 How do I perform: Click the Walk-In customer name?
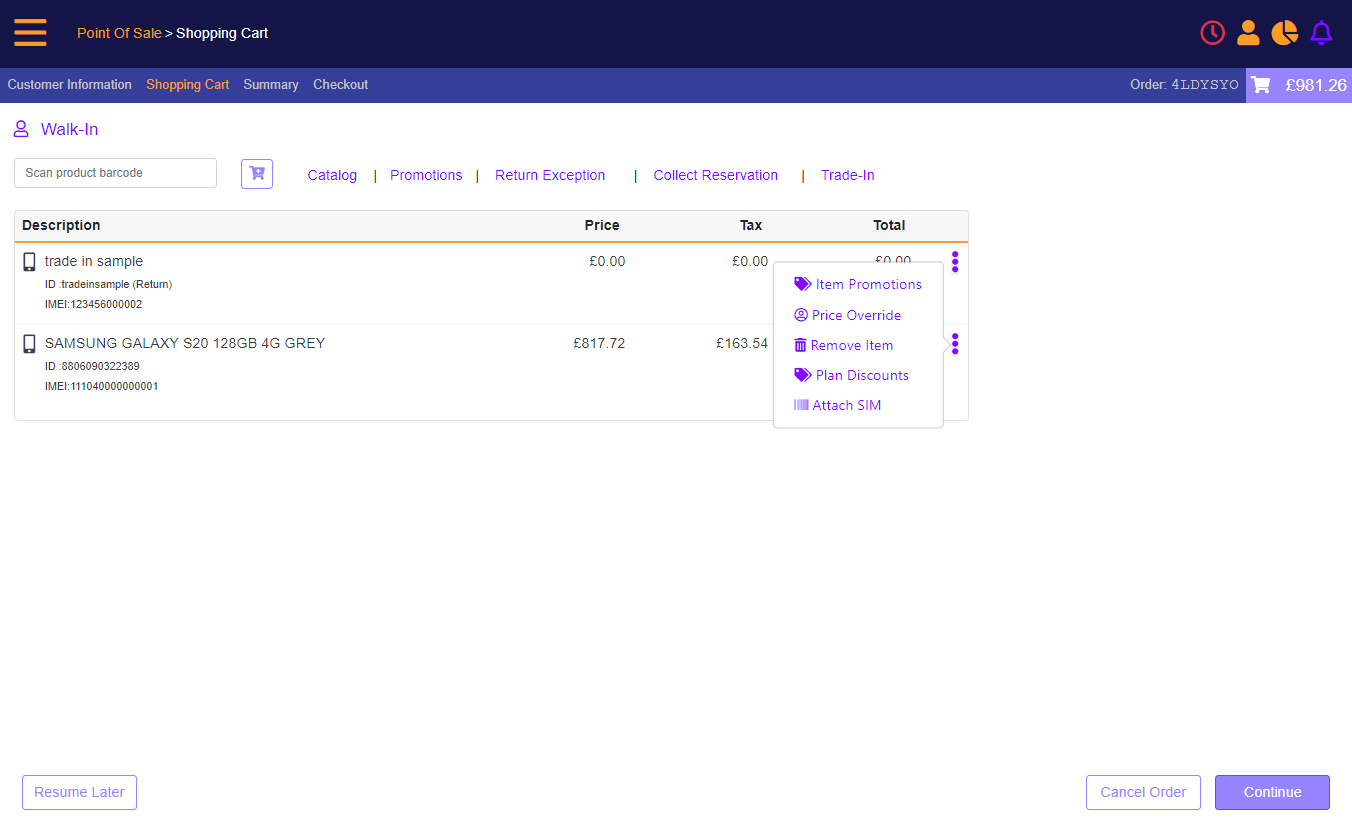[x=70, y=129]
